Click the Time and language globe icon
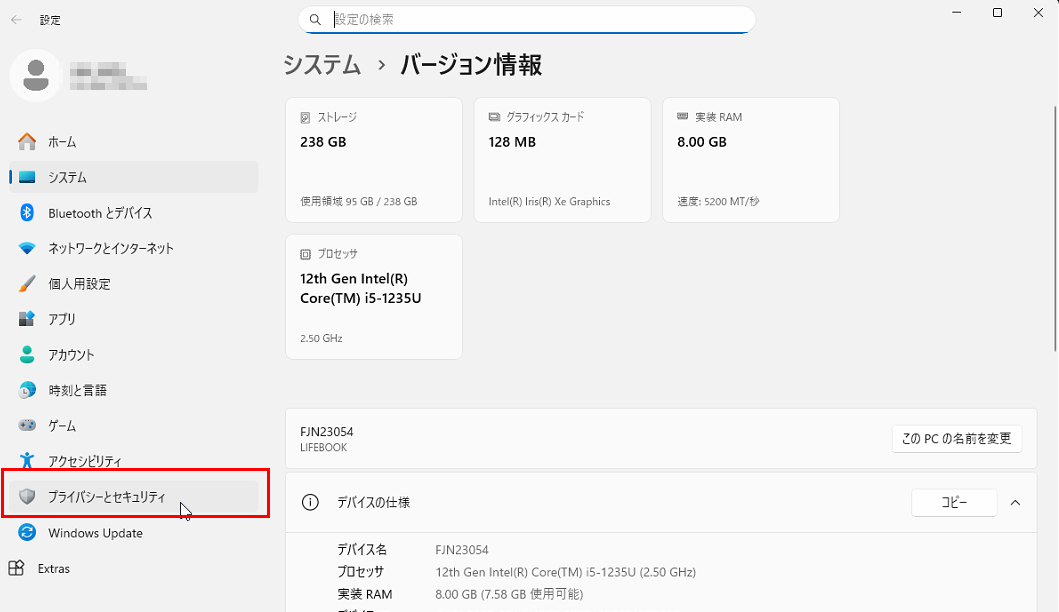 27,390
